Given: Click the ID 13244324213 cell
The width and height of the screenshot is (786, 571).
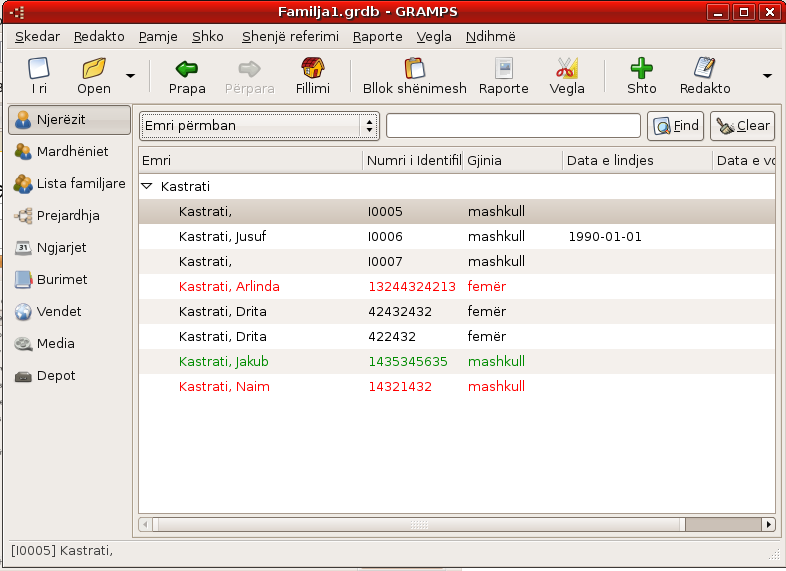Looking at the screenshot, I should [412, 287].
